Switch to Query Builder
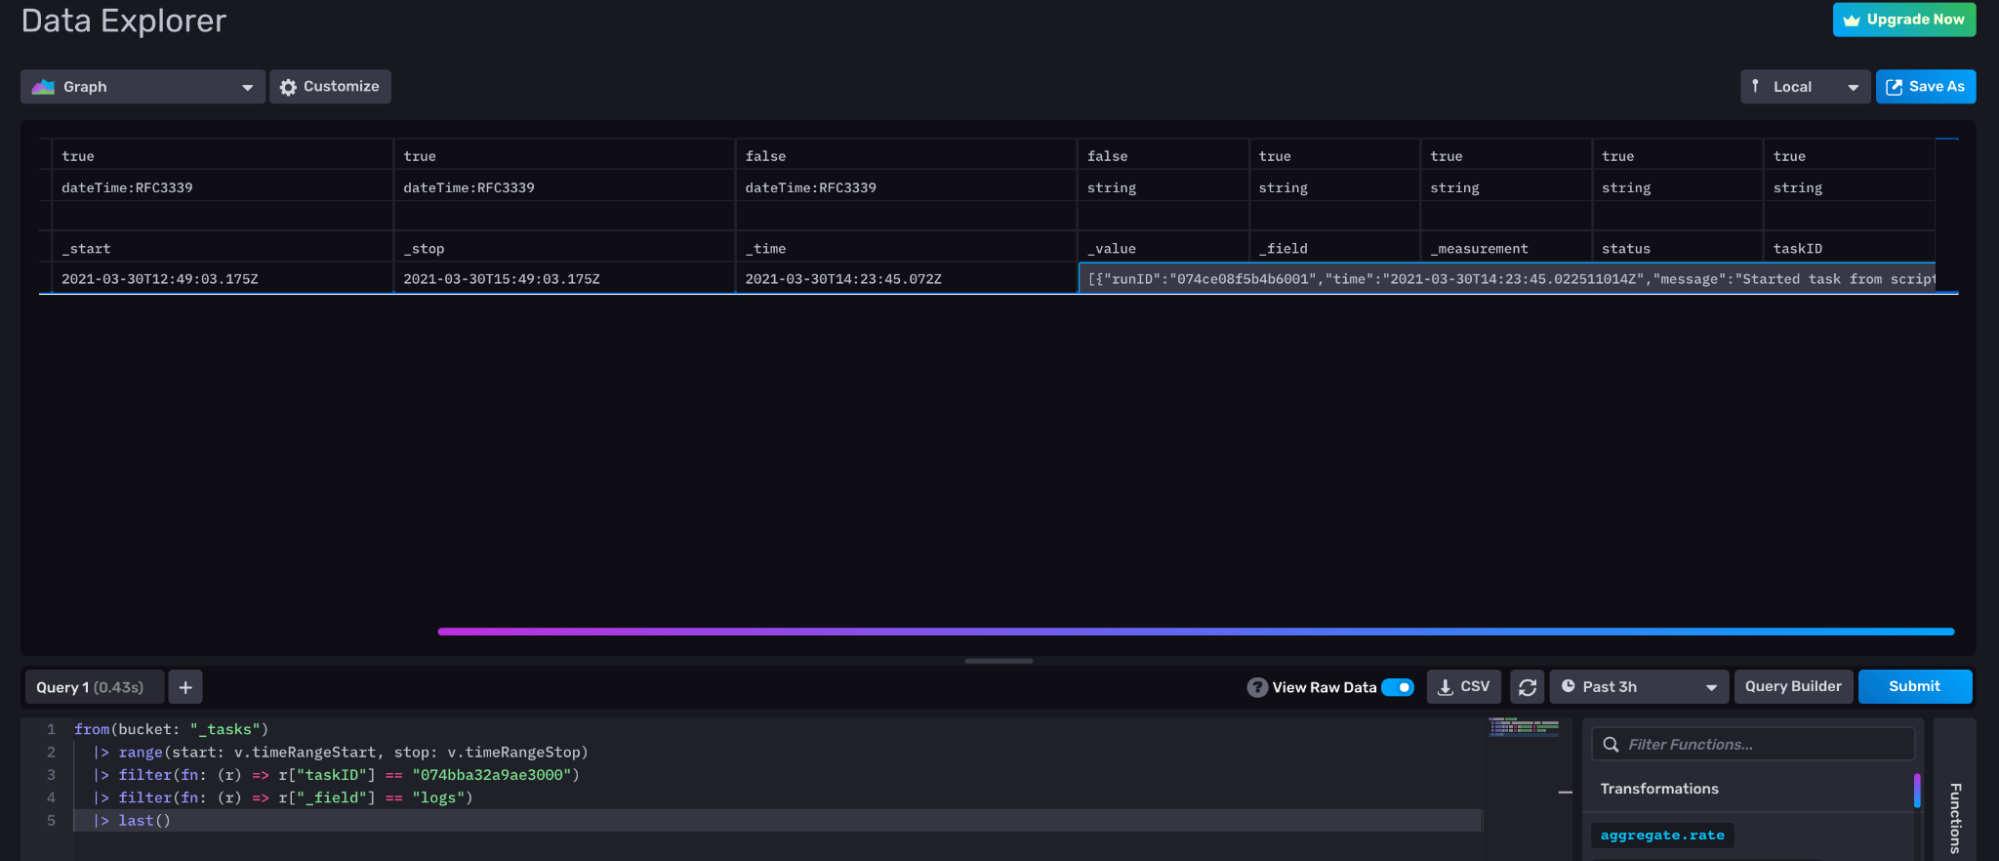The width and height of the screenshot is (1999, 861). coord(1792,687)
